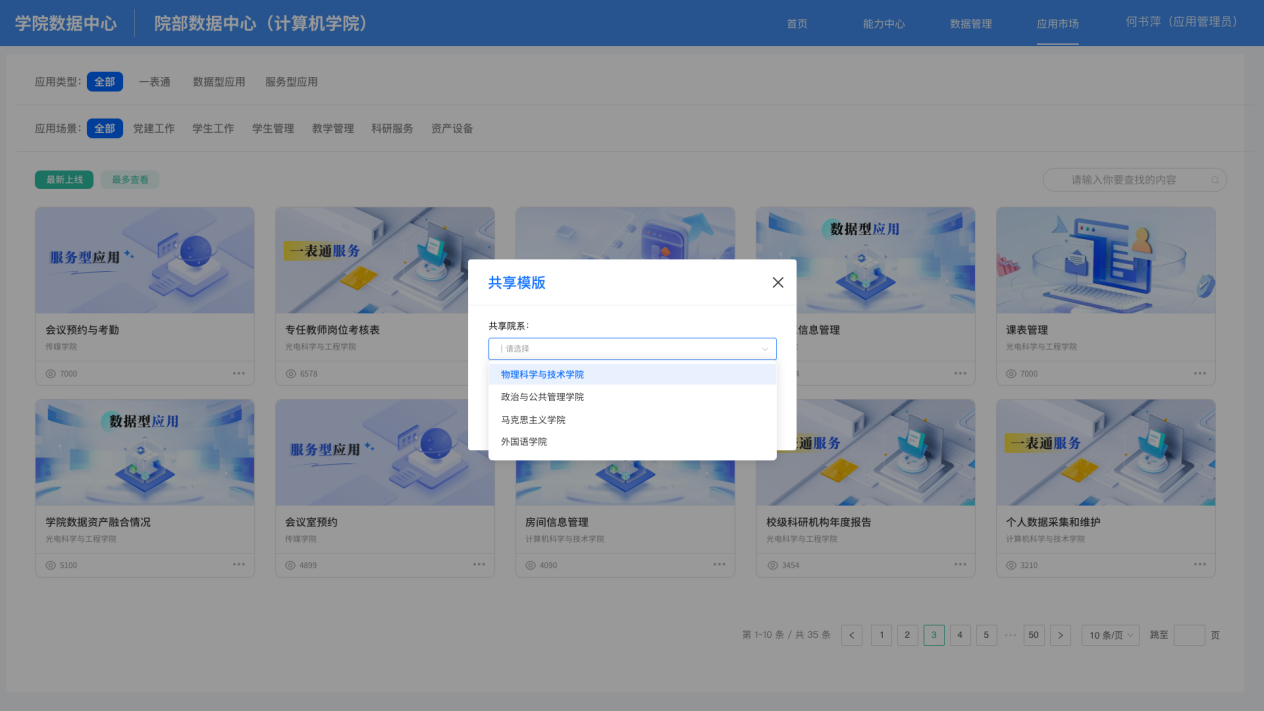Filter application type by 一表通
This screenshot has height=711, width=1264.
(155, 82)
